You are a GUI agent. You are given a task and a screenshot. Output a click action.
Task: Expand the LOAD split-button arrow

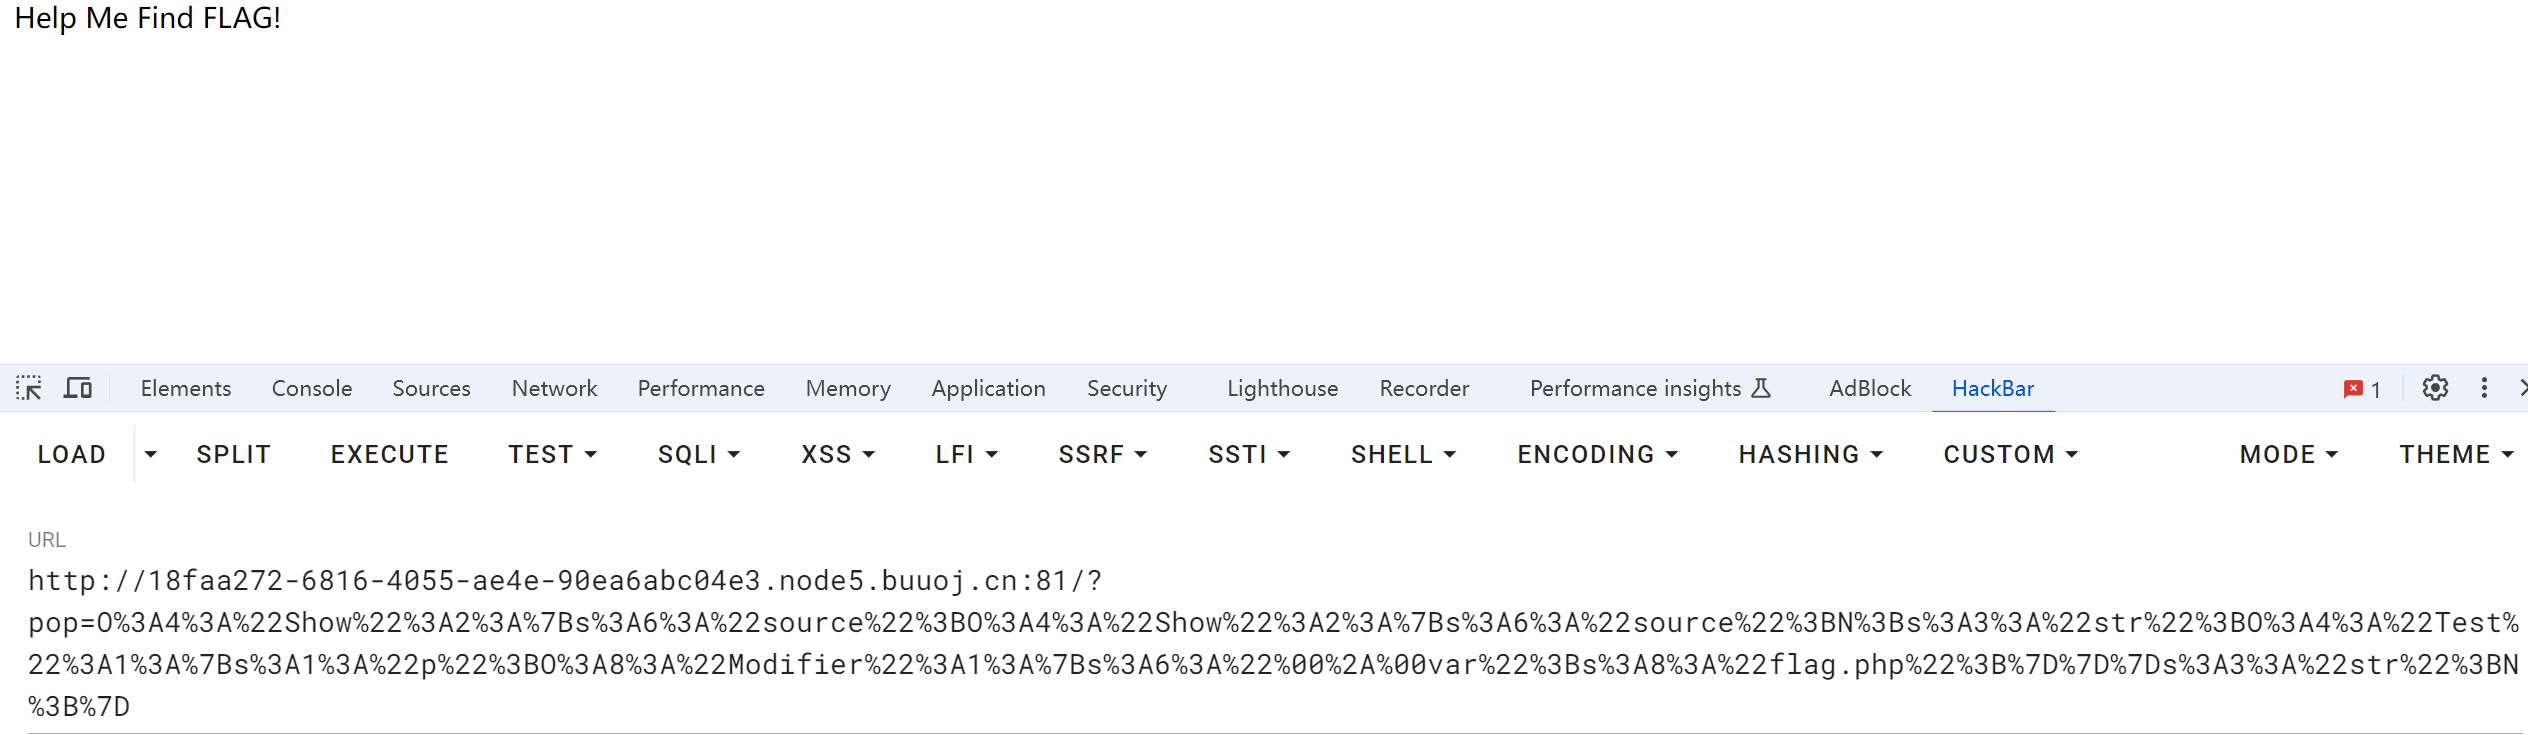click(x=151, y=454)
